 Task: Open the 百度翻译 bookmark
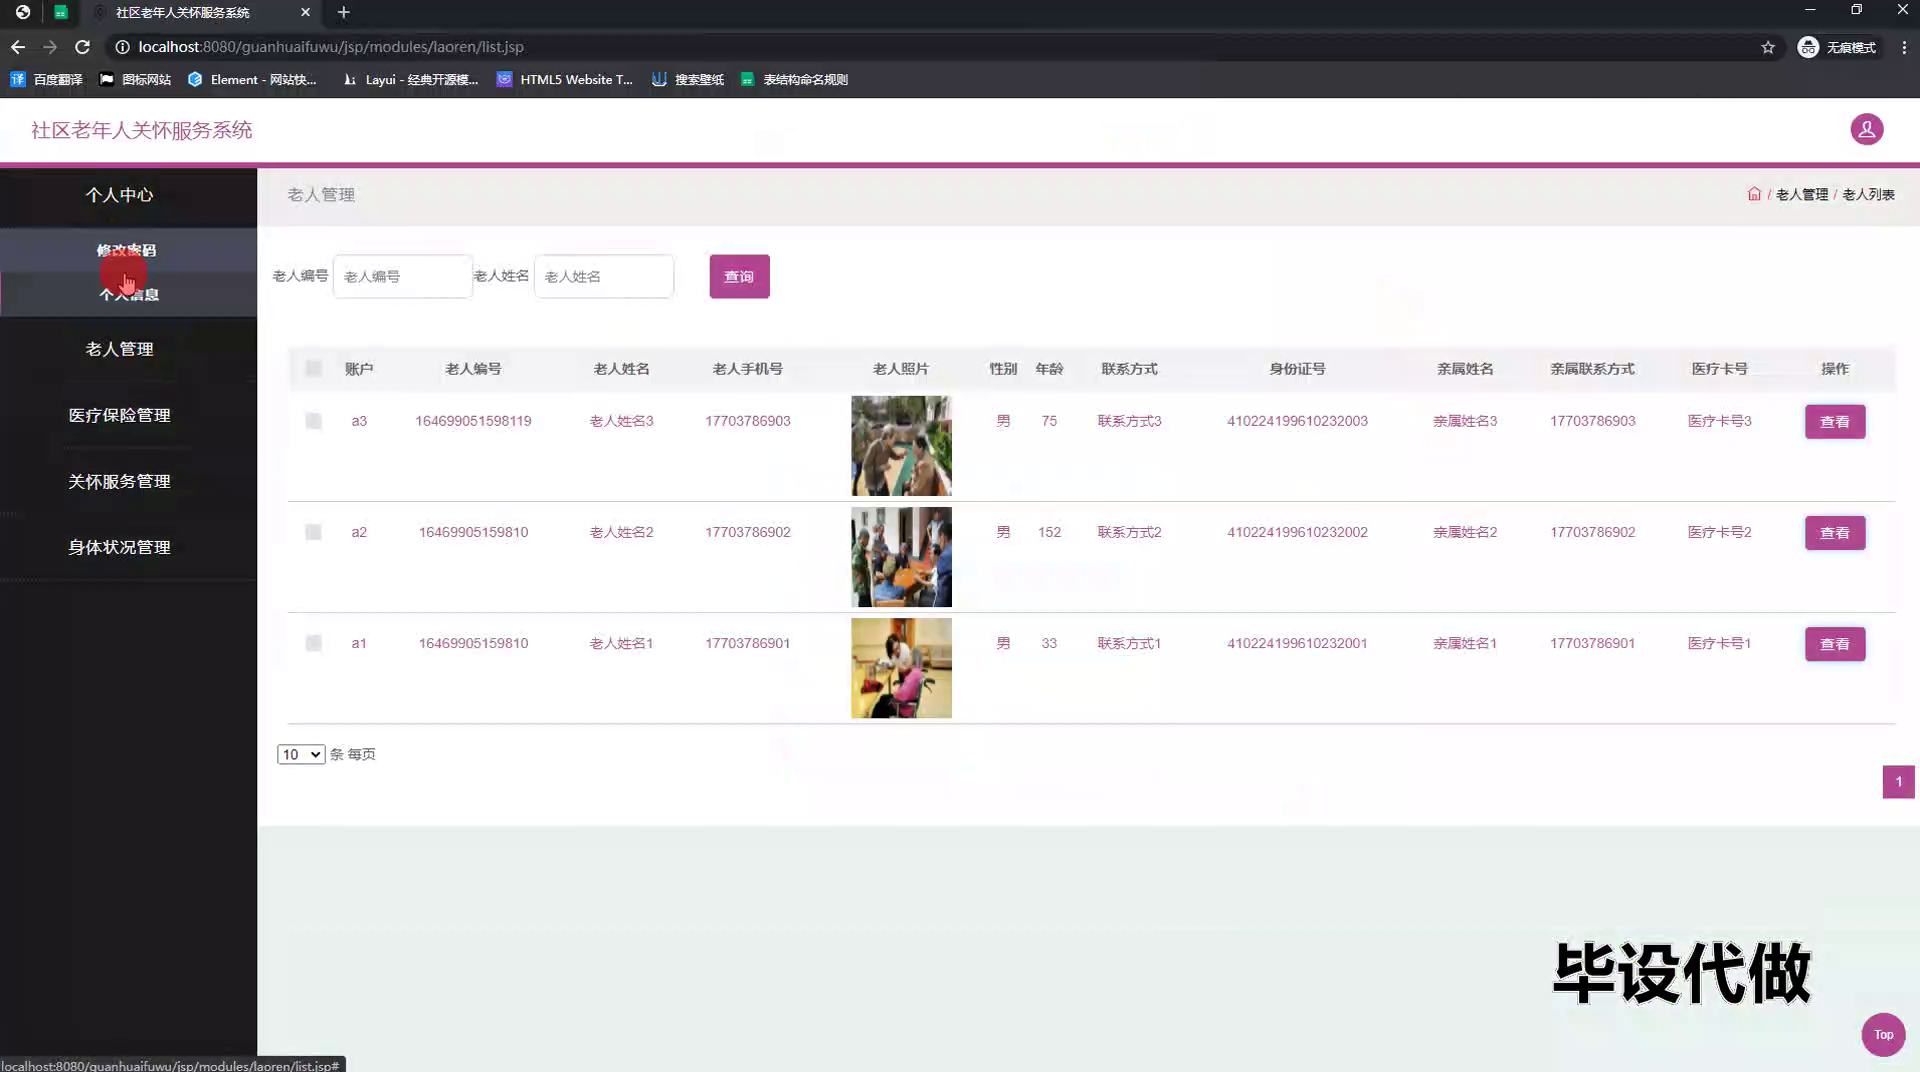[x=47, y=80]
